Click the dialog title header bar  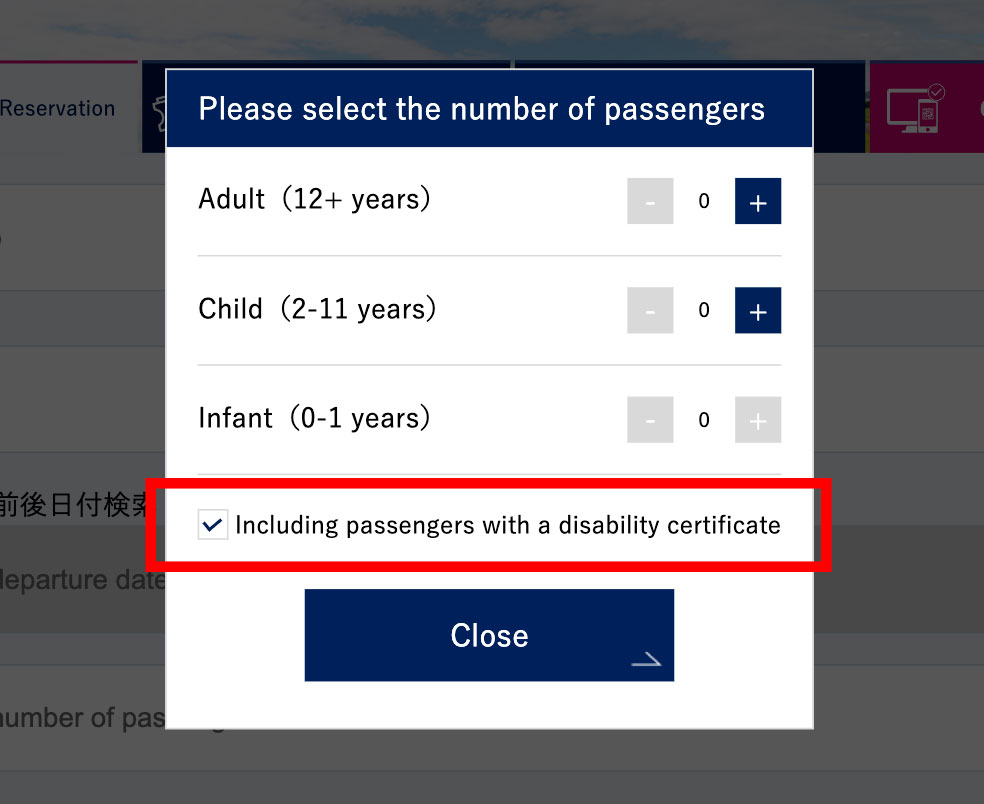click(x=489, y=109)
